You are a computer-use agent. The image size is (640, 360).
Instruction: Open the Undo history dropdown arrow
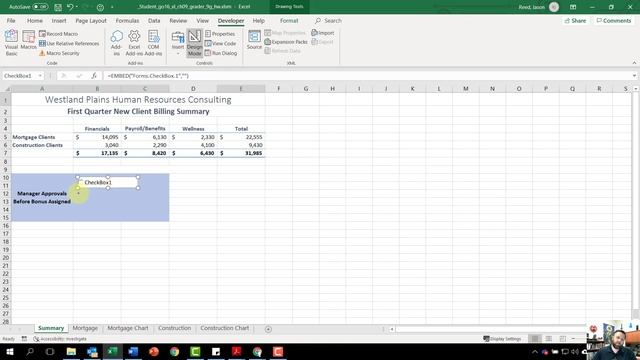pyautogui.click(x=77, y=7)
